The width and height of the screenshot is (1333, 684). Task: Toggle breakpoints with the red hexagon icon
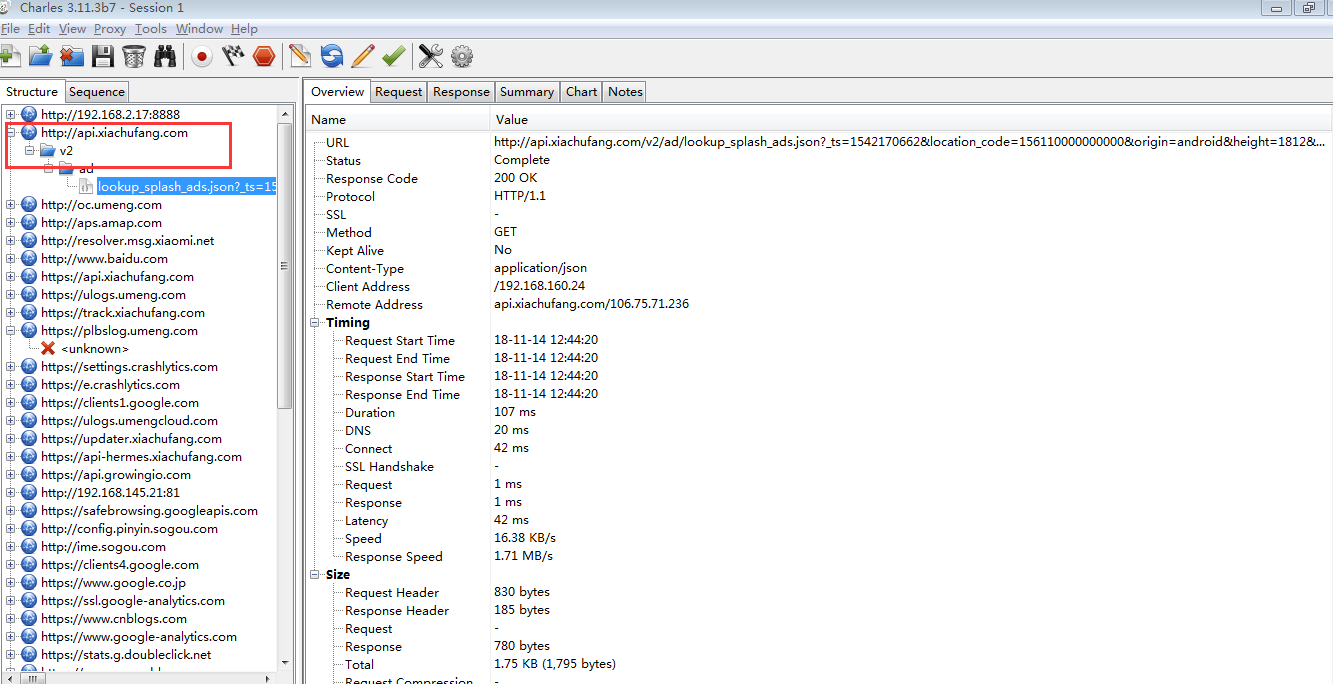coord(264,56)
